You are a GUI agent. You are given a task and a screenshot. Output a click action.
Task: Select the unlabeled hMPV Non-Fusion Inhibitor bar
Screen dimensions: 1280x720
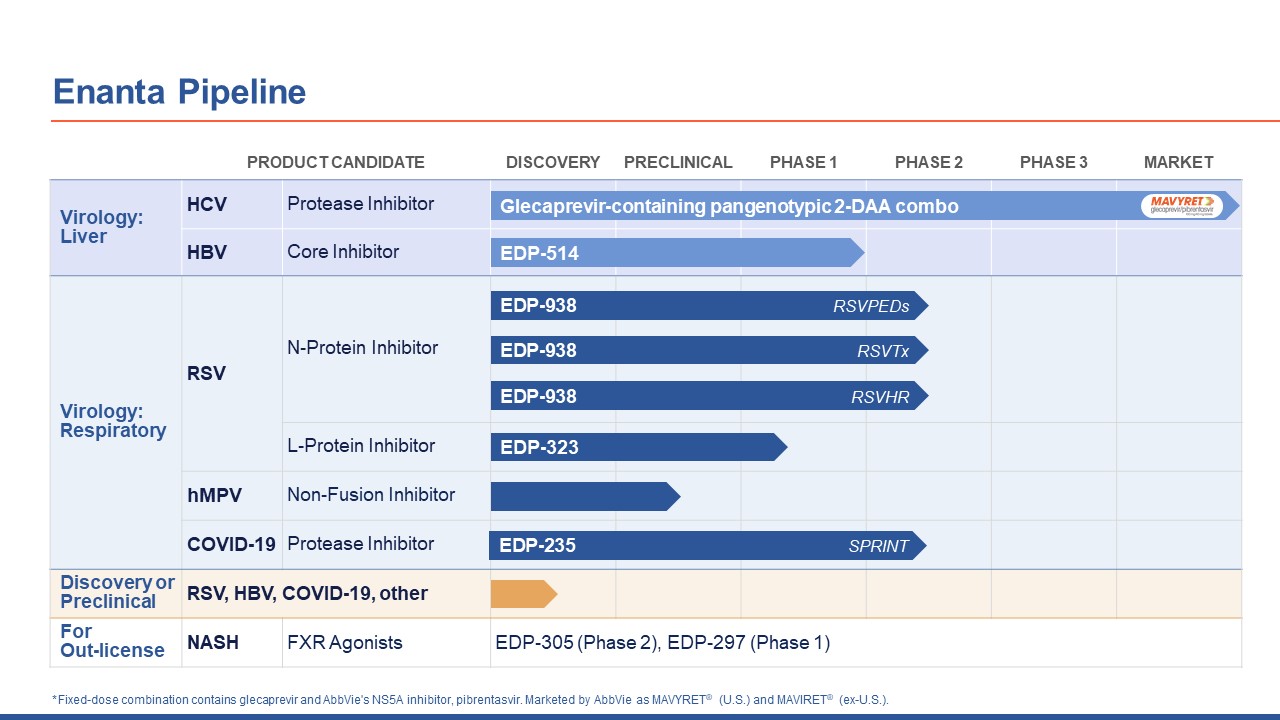pyautogui.click(x=584, y=496)
